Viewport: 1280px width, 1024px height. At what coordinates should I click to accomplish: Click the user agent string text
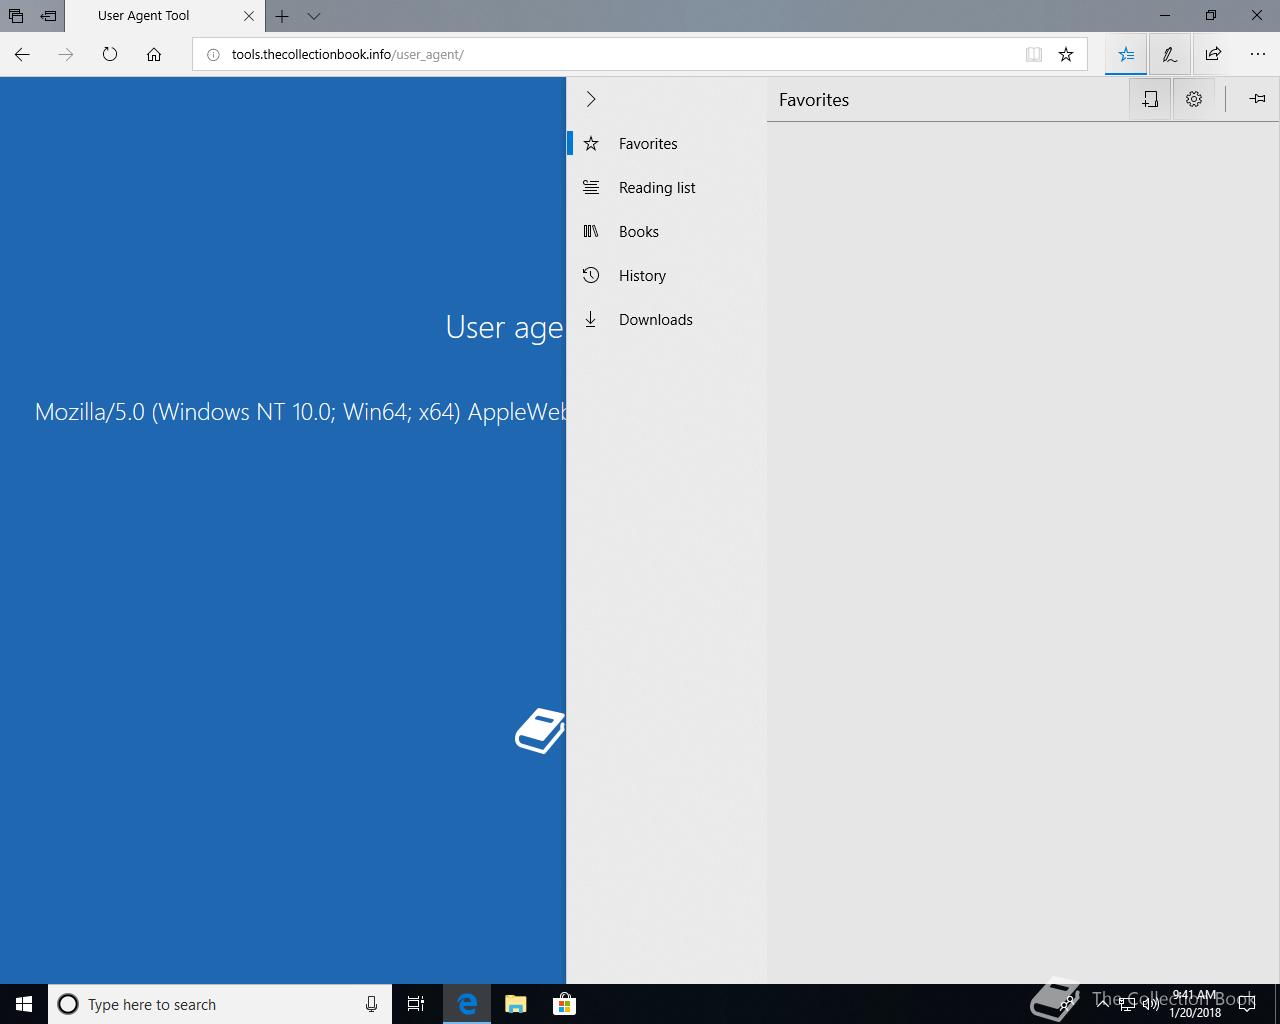[300, 412]
